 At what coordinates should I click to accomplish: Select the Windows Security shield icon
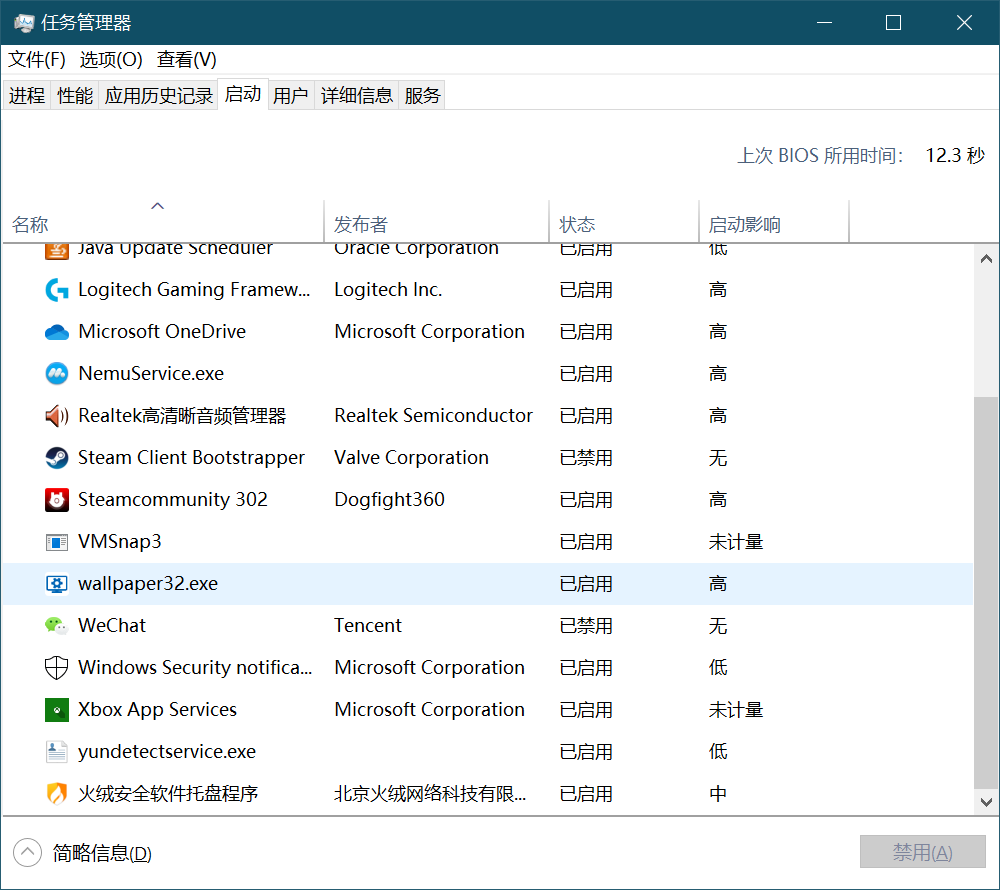point(57,668)
